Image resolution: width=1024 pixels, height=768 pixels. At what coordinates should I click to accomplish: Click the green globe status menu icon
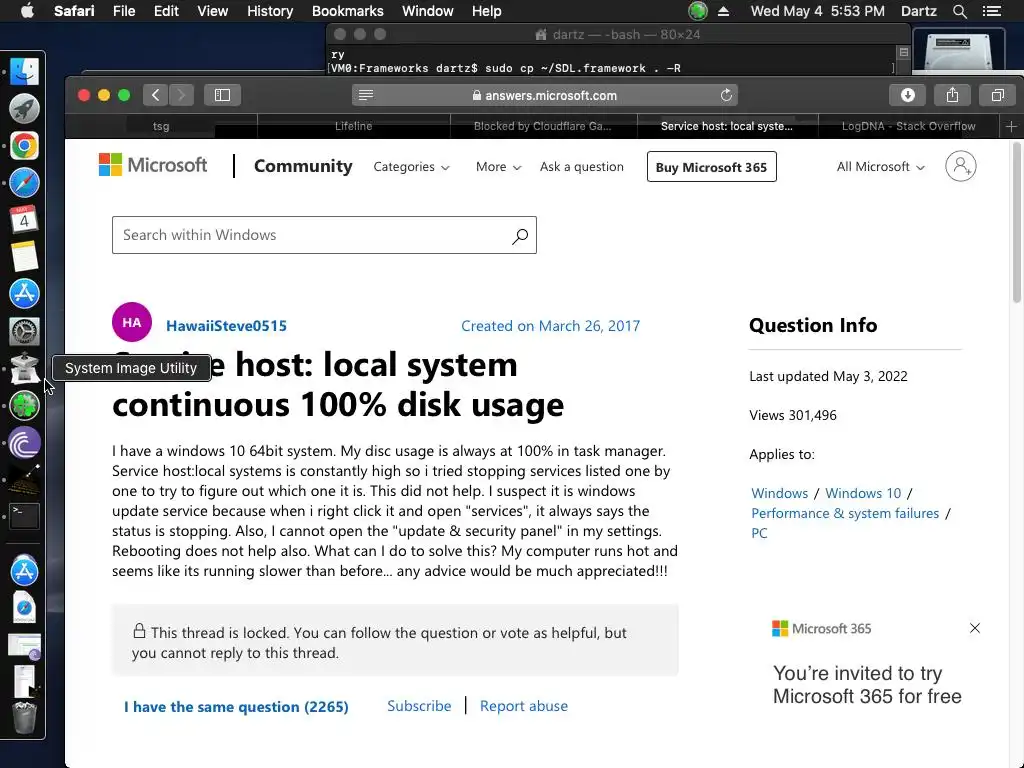click(697, 11)
